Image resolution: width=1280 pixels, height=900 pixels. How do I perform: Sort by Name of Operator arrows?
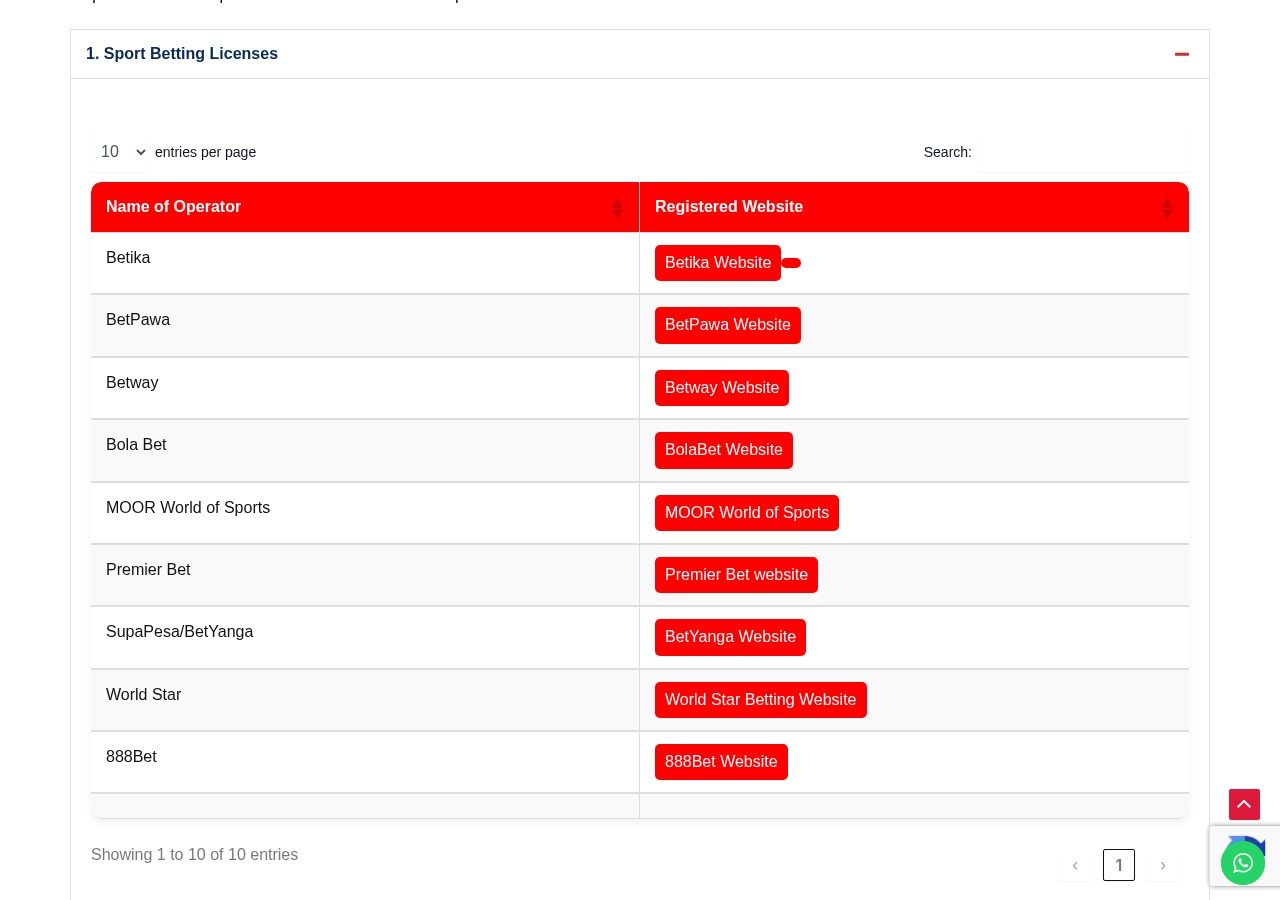click(x=617, y=208)
